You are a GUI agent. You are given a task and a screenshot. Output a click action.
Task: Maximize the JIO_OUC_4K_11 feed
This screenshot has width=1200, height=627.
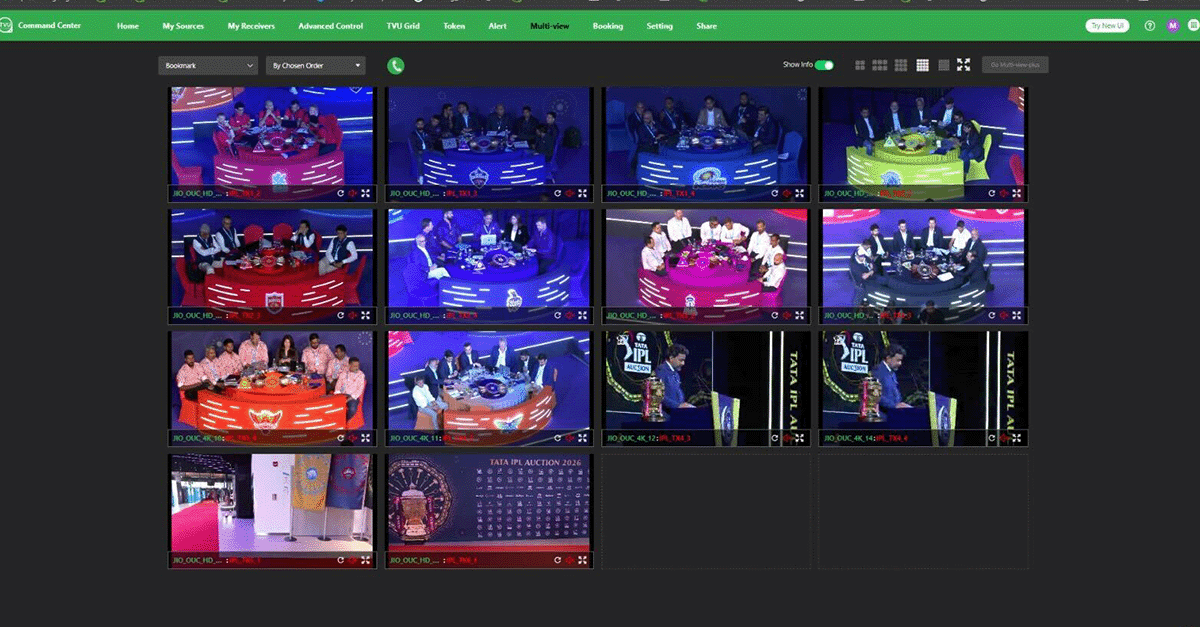[x=582, y=438]
